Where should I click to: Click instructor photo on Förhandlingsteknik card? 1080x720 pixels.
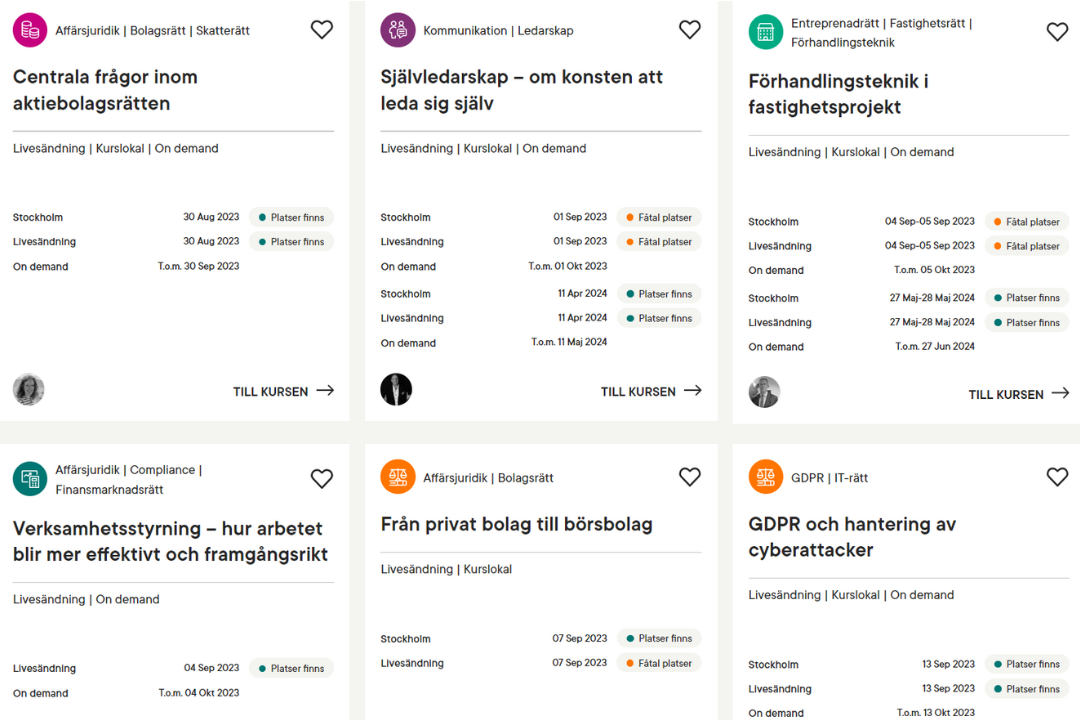pyautogui.click(x=765, y=393)
